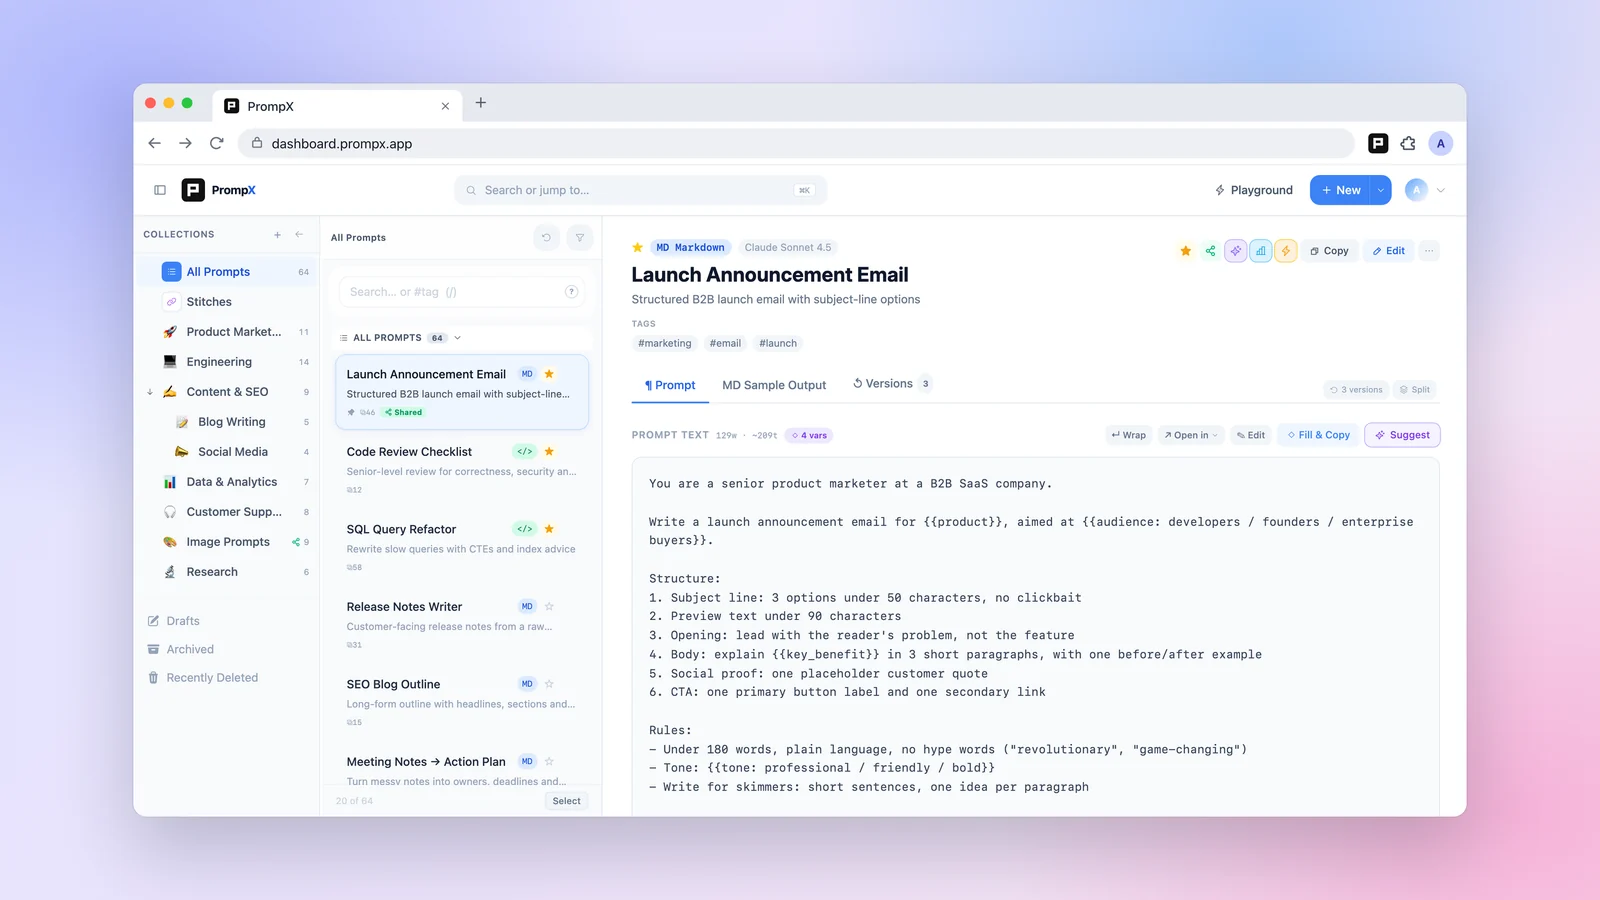This screenshot has height=900, width=1600.
Task: Click the share icon in prompt header
Action: coord(1210,251)
